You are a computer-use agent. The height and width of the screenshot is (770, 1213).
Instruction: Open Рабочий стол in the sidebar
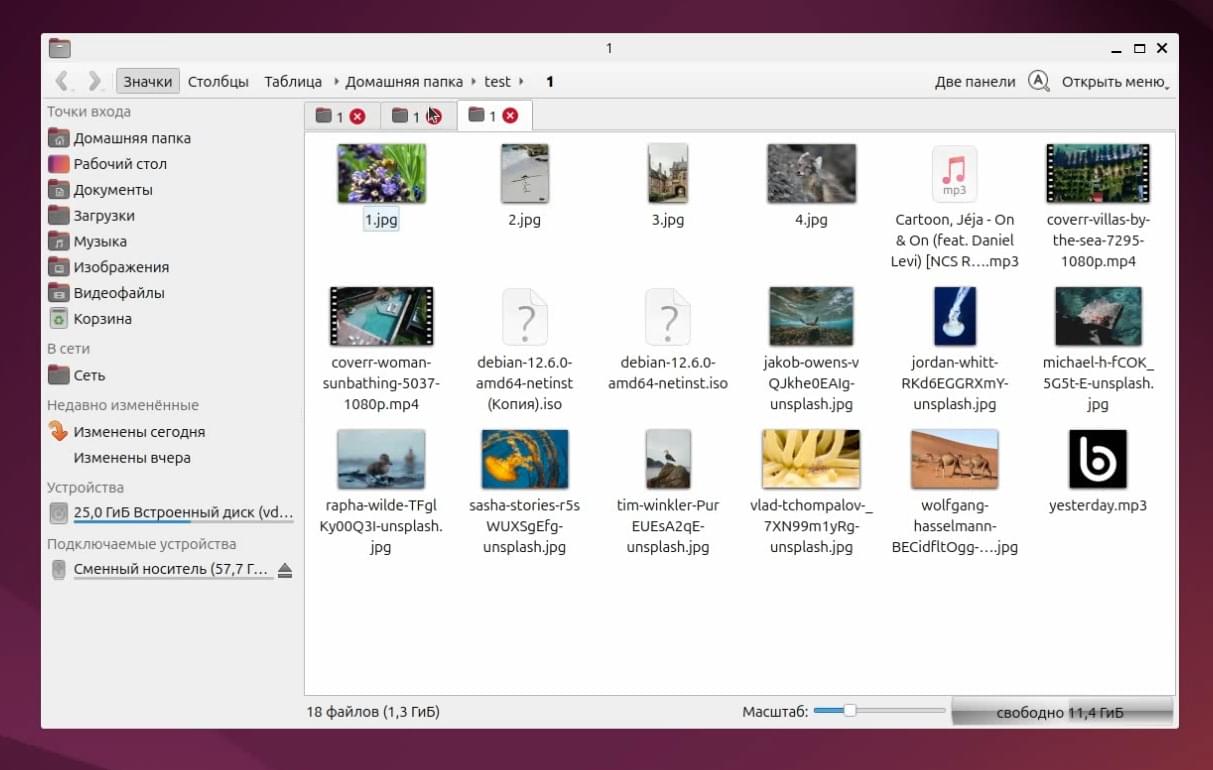(x=120, y=164)
